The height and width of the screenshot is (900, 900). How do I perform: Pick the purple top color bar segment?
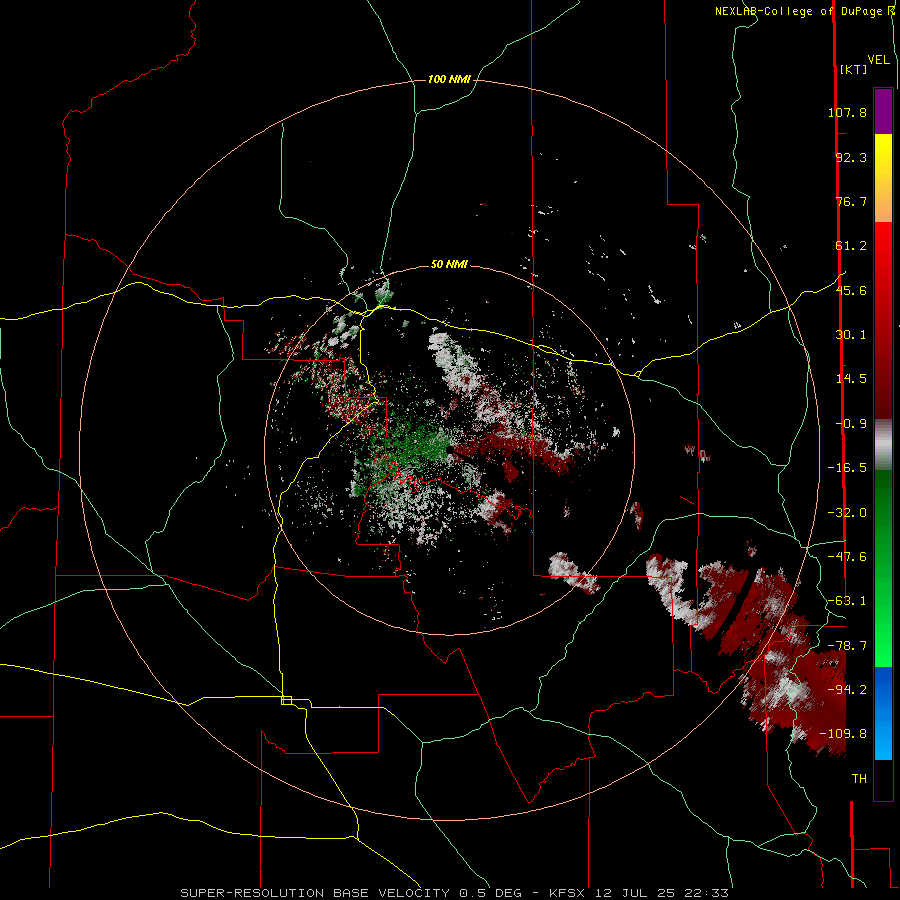(x=883, y=111)
